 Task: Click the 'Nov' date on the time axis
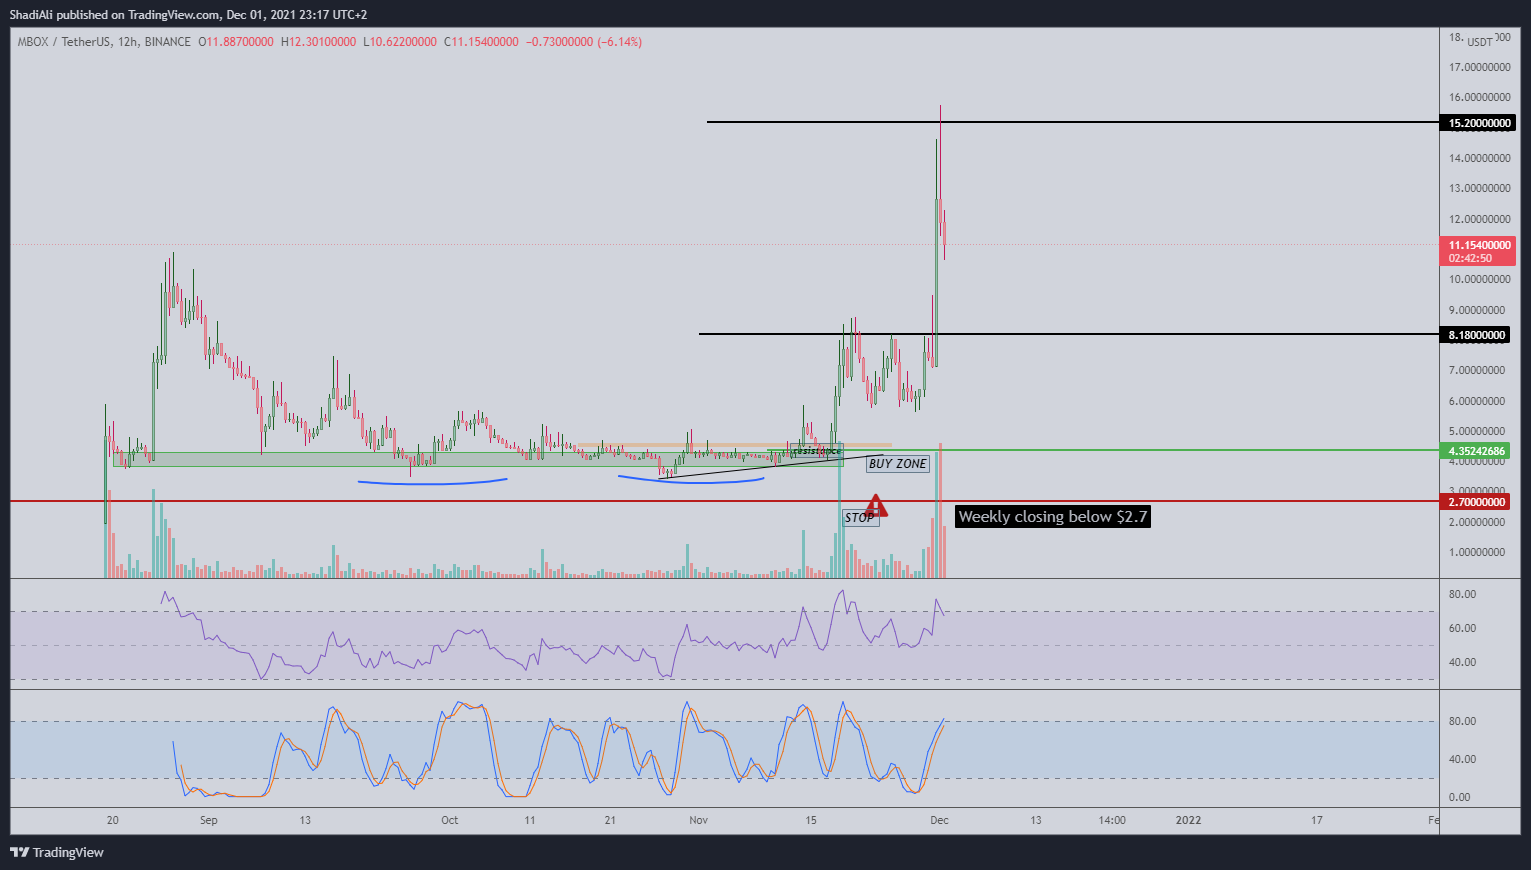(698, 820)
